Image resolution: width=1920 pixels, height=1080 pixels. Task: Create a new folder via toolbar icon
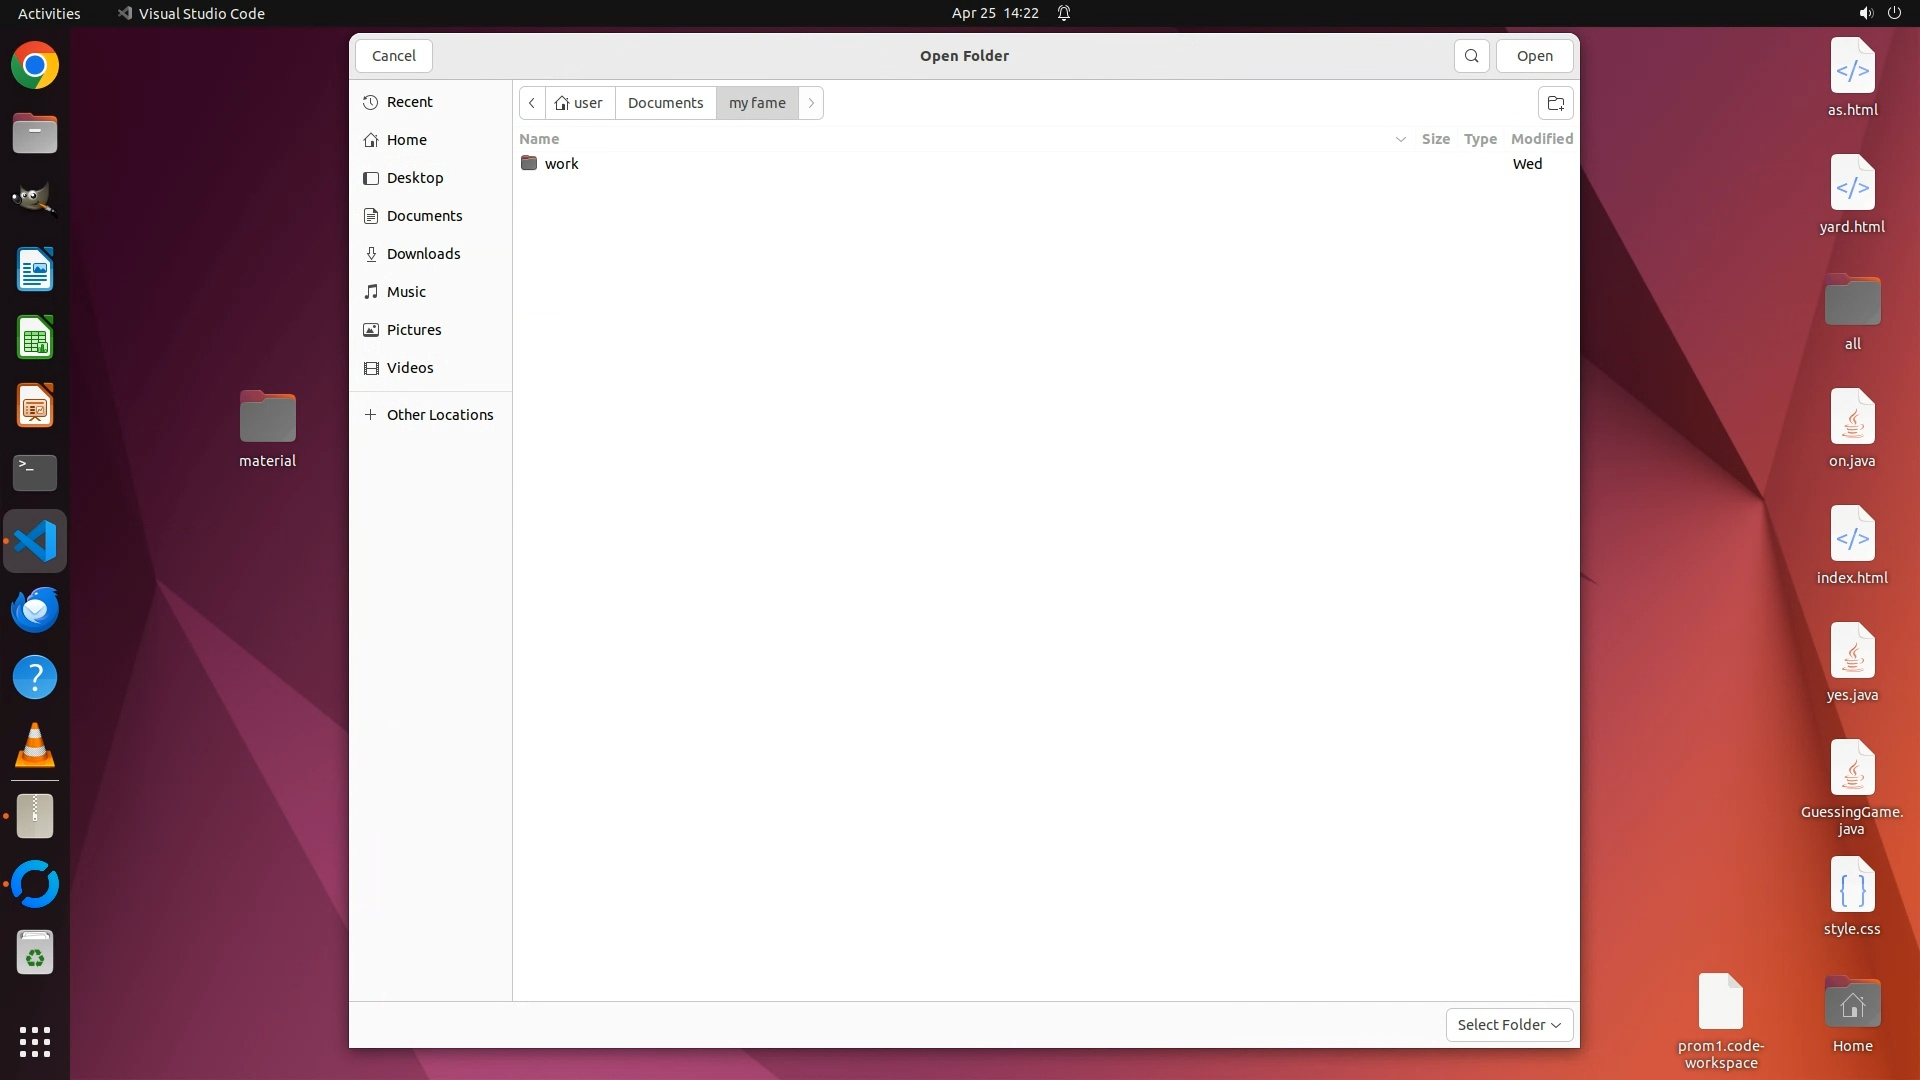pos(1555,103)
